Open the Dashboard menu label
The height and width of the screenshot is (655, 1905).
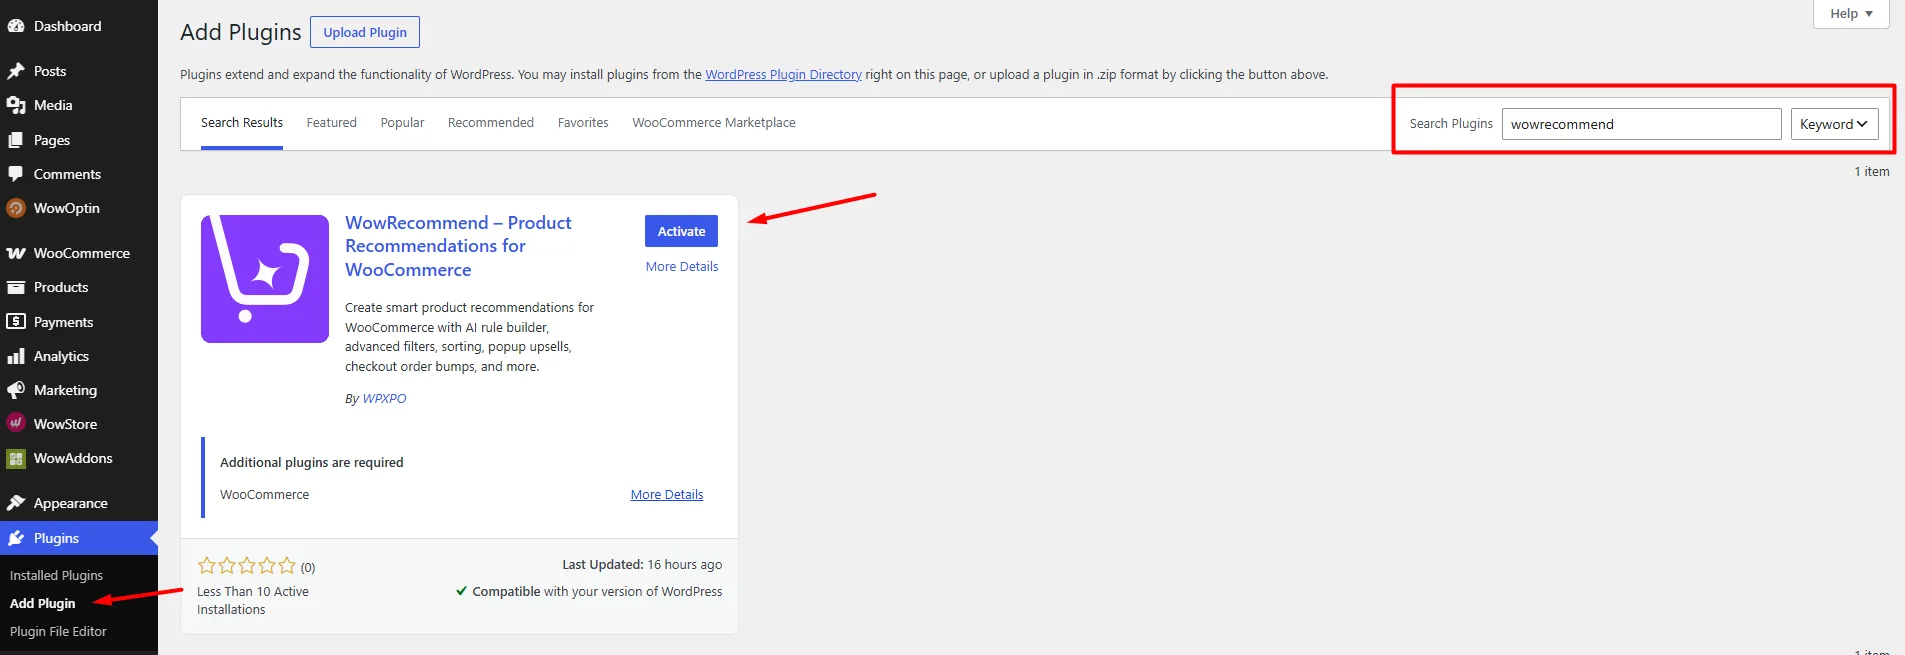[x=67, y=26]
